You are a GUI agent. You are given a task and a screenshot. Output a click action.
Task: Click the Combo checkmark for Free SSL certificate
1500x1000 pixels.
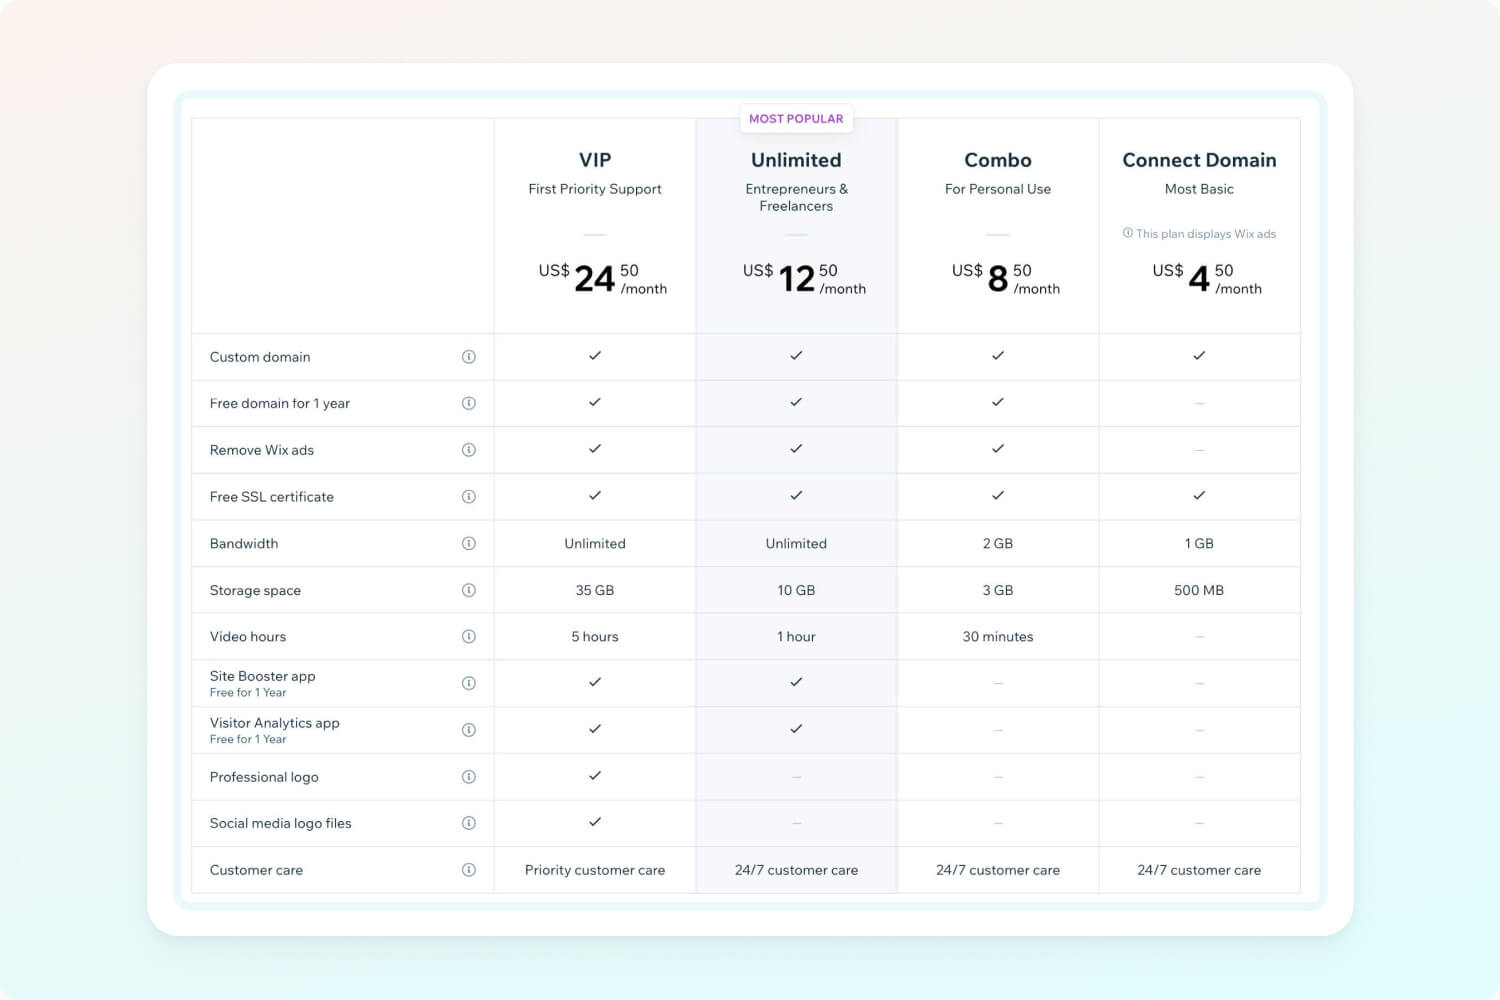tap(998, 496)
